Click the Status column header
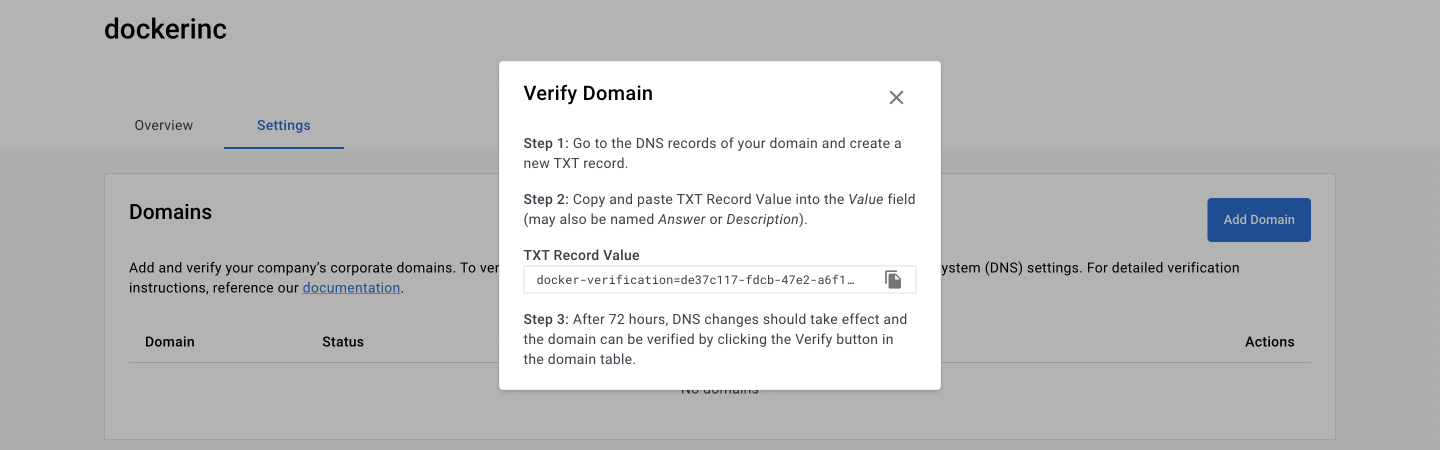1440x450 pixels. point(343,342)
